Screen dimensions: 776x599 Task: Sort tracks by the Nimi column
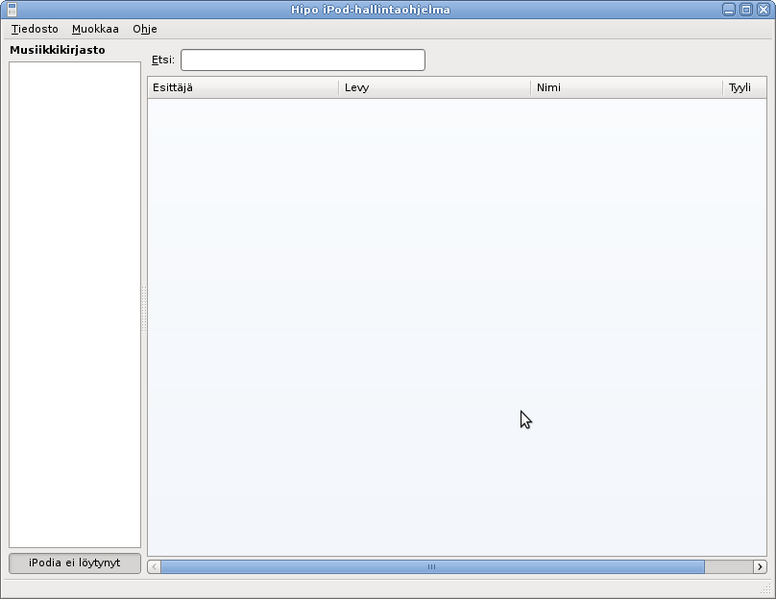(627, 88)
